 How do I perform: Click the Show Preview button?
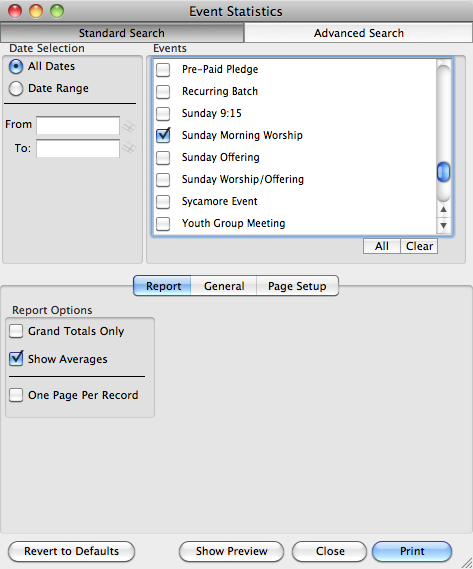tap(232, 551)
